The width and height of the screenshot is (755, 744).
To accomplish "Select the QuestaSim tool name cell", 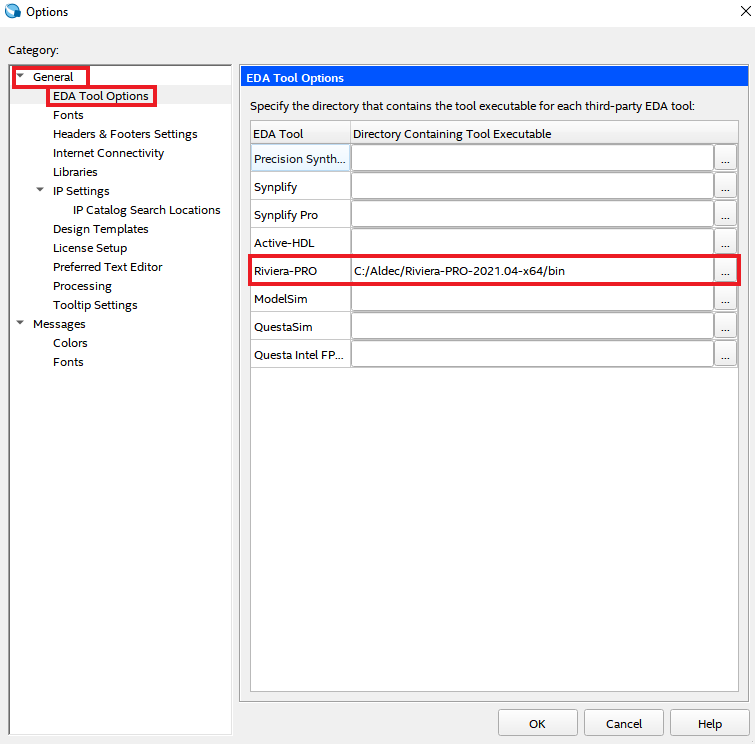I will pyautogui.click(x=300, y=326).
